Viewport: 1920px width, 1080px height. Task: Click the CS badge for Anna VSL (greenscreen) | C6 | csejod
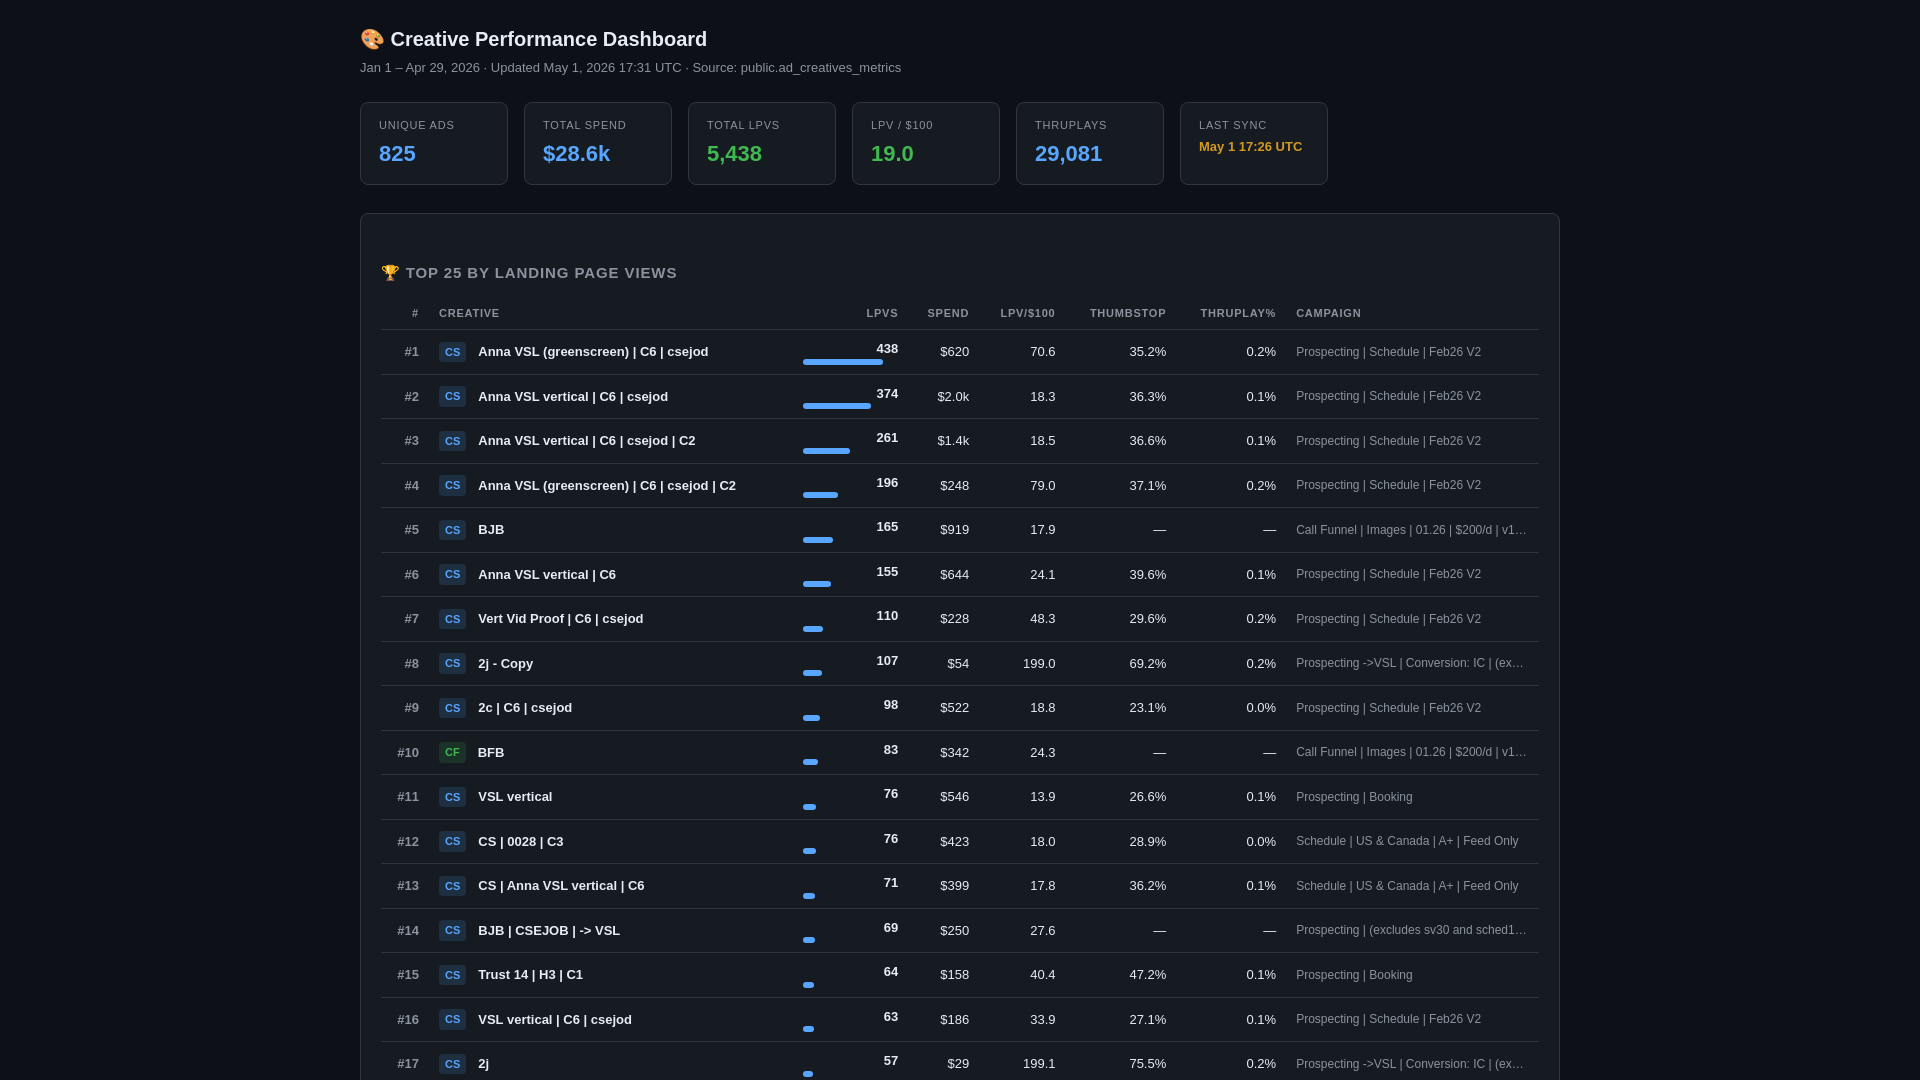click(x=452, y=352)
